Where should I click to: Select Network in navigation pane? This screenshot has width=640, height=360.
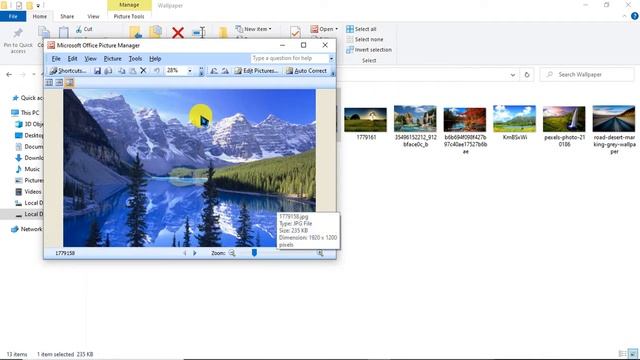(x=27, y=229)
